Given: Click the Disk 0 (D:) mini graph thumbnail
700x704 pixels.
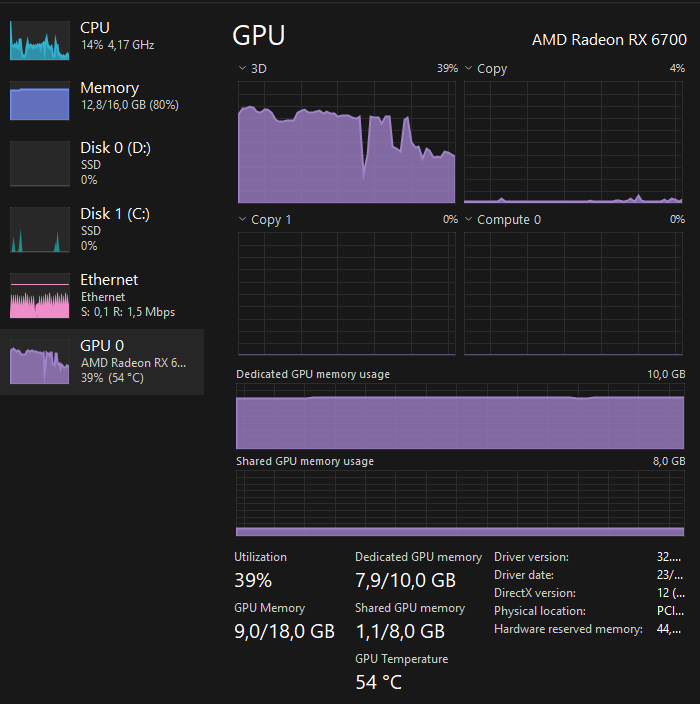Looking at the screenshot, I should (x=40, y=163).
